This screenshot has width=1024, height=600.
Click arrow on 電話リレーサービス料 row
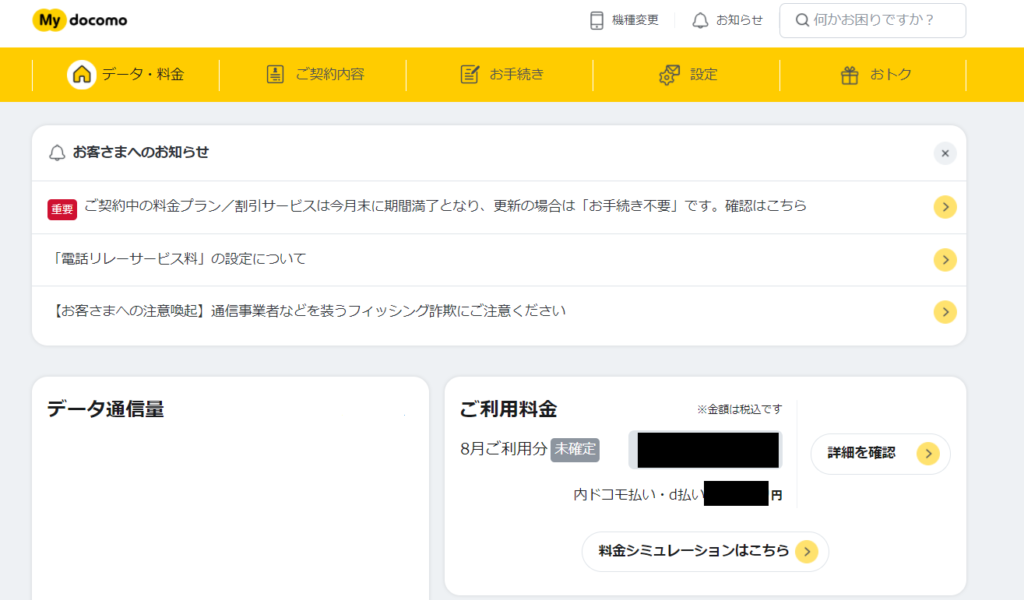click(945, 260)
